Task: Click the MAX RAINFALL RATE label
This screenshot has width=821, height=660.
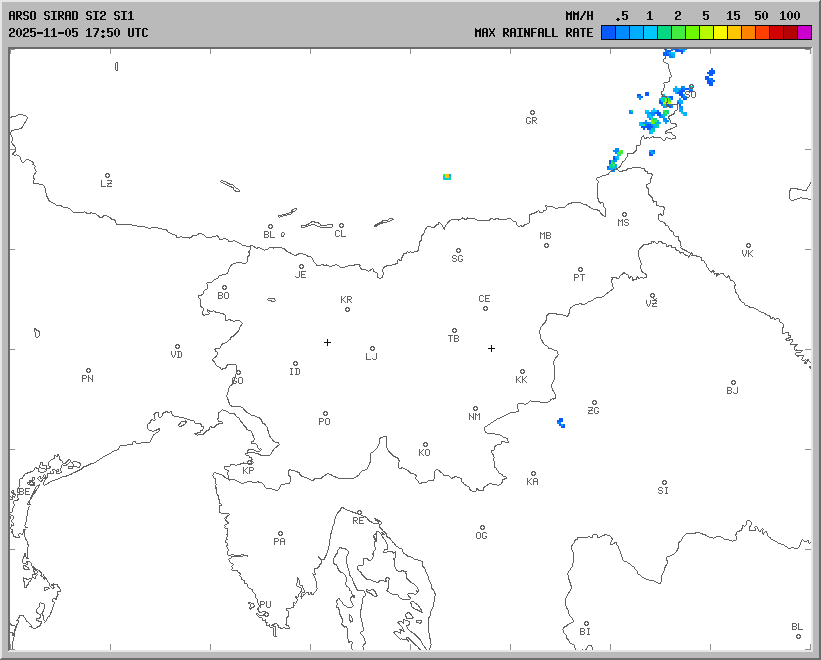Action: click(534, 33)
